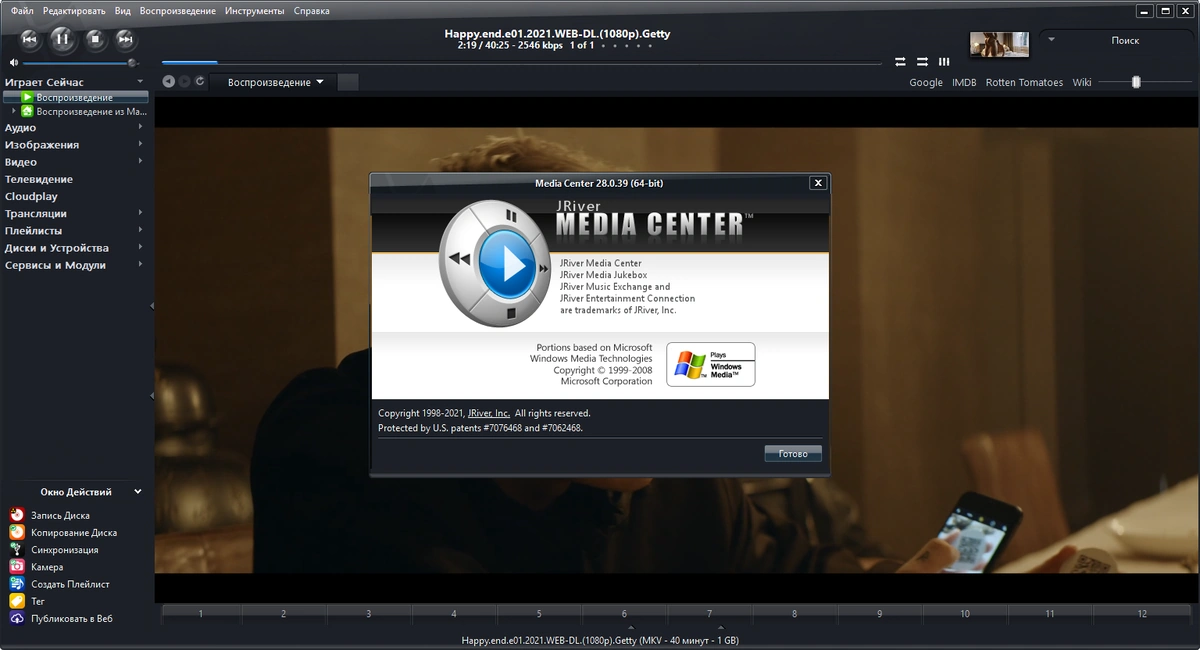This screenshot has width=1200, height=650.
Task: Expand the Плейлисты section
Action: (140, 231)
